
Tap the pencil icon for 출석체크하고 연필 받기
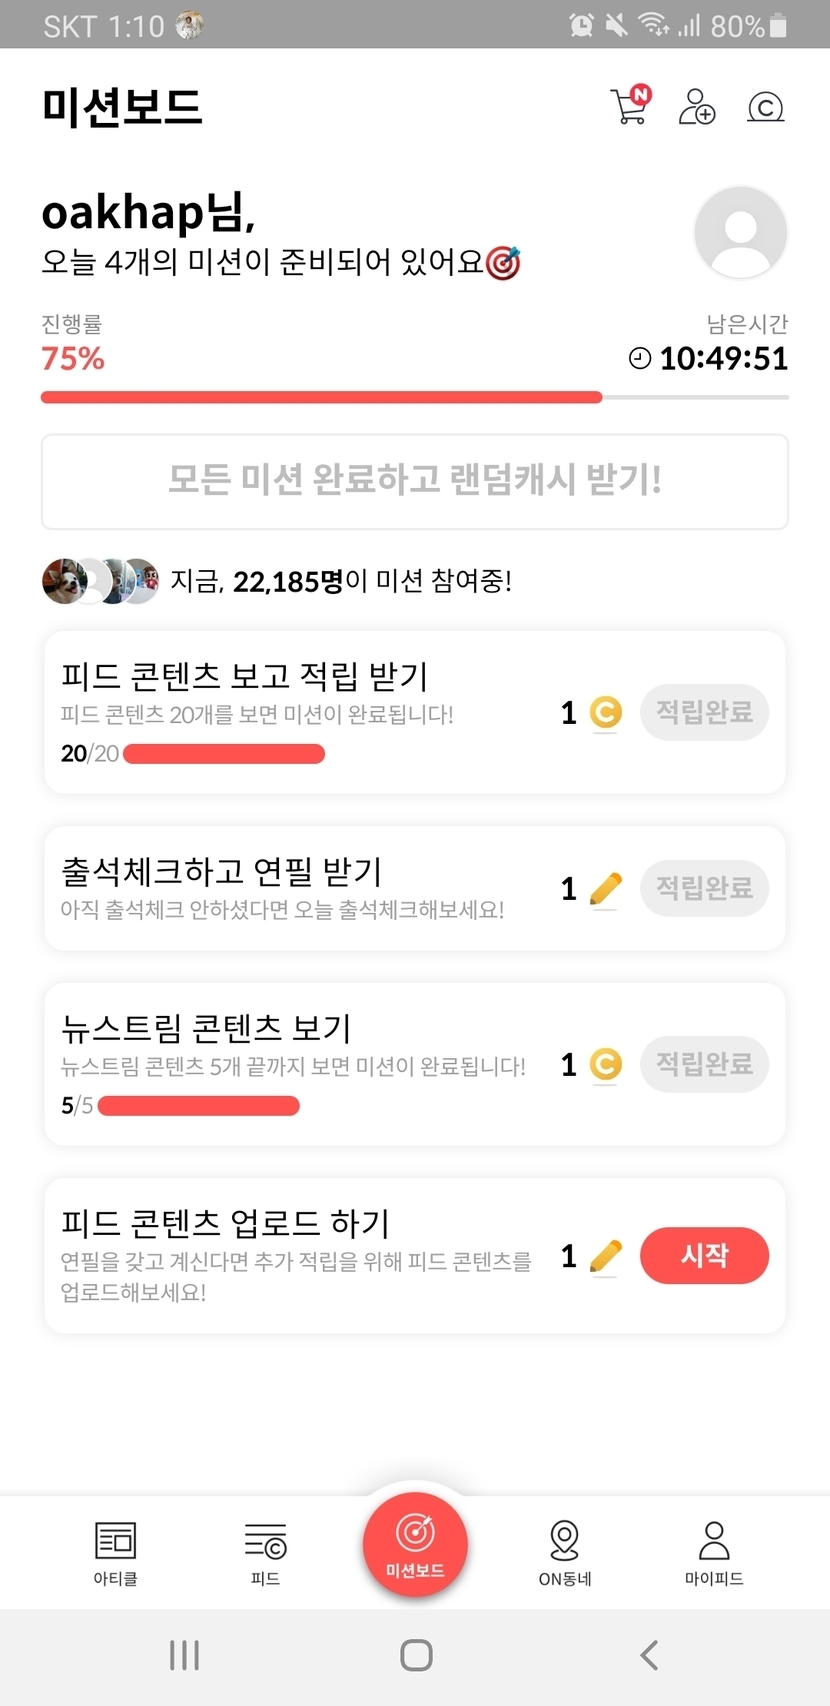(x=605, y=888)
